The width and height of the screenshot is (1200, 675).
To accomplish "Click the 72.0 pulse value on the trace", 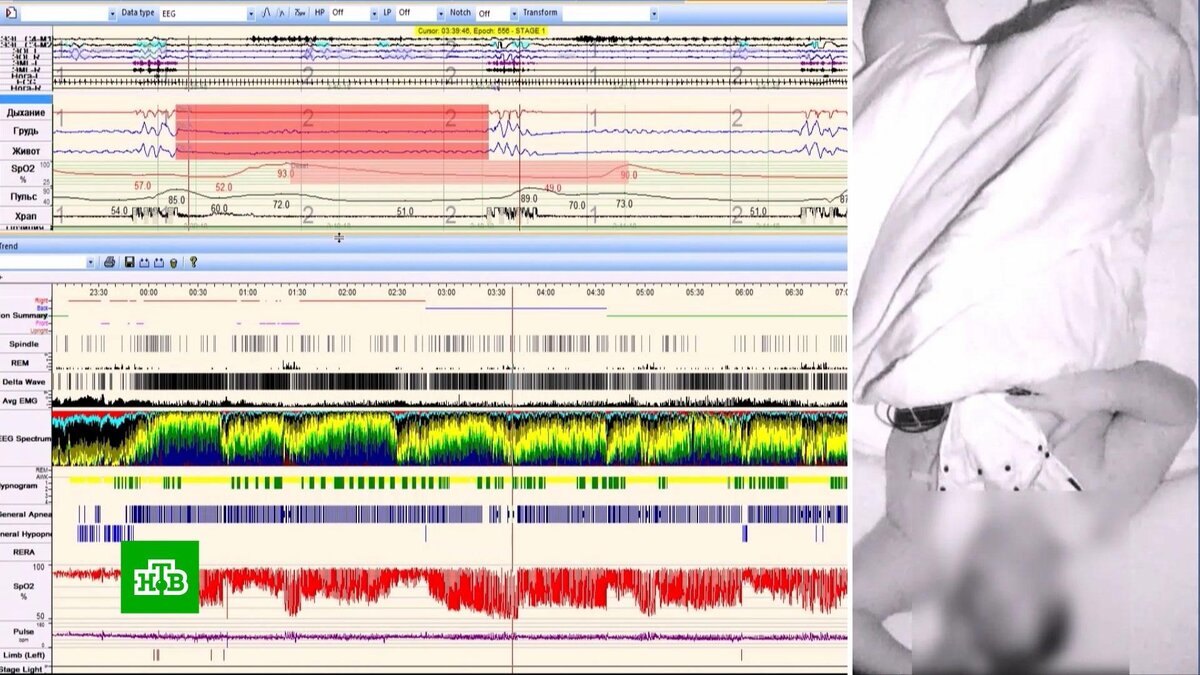I will pos(281,204).
